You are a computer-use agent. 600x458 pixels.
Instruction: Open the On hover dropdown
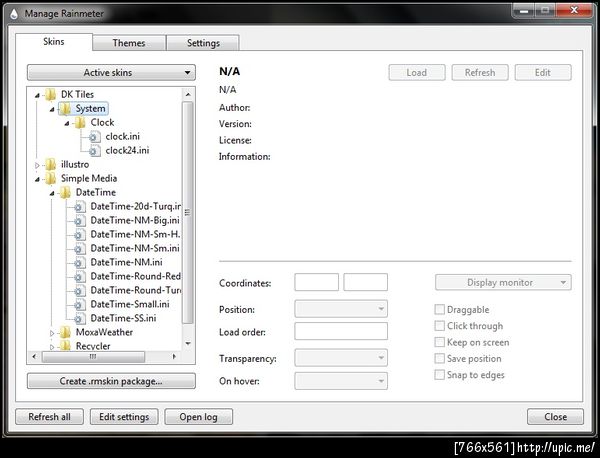[x=341, y=381]
